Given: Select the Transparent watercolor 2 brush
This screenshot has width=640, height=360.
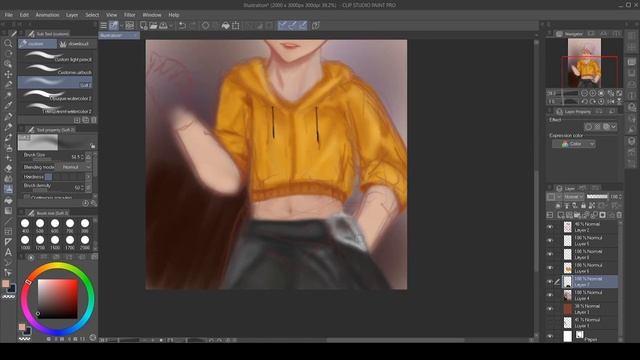Looking at the screenshot, I should [55, 109].
